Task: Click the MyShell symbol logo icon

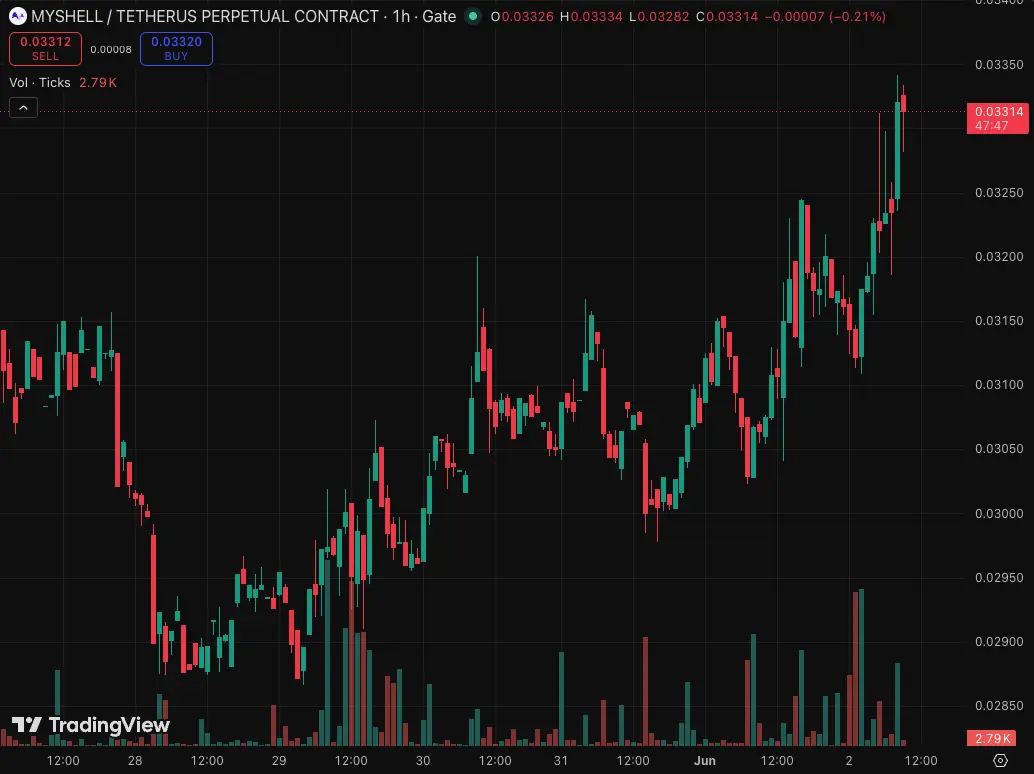Action: (18, 16)
